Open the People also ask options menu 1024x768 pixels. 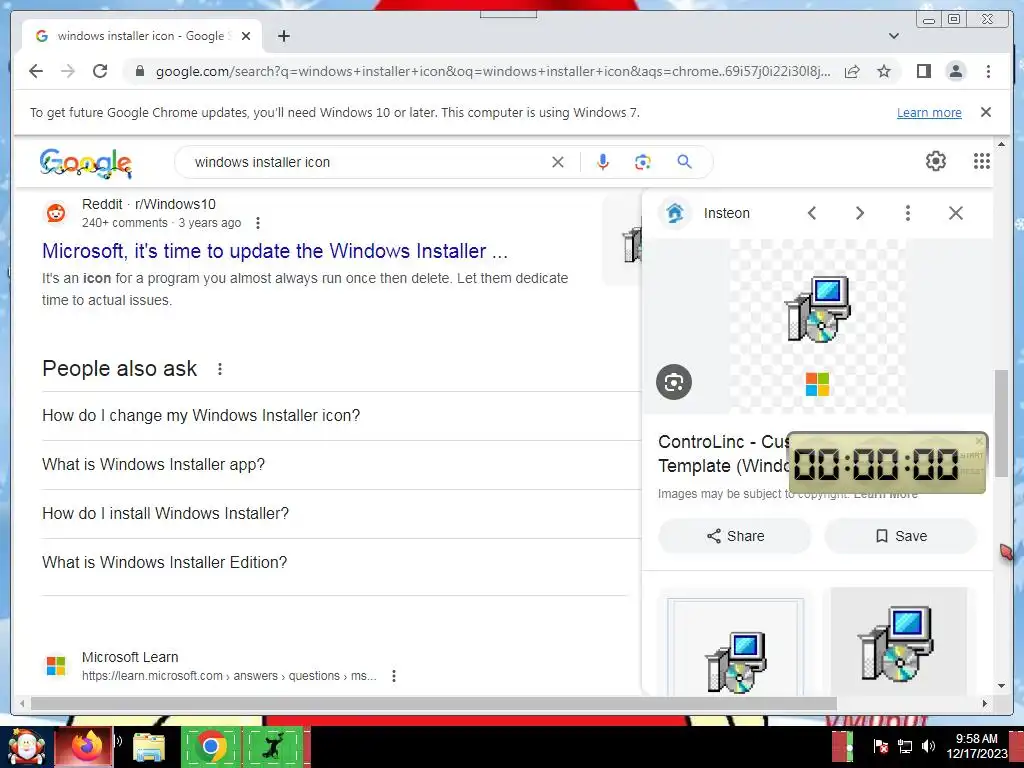pyautogui.click(x=220, y=369)
